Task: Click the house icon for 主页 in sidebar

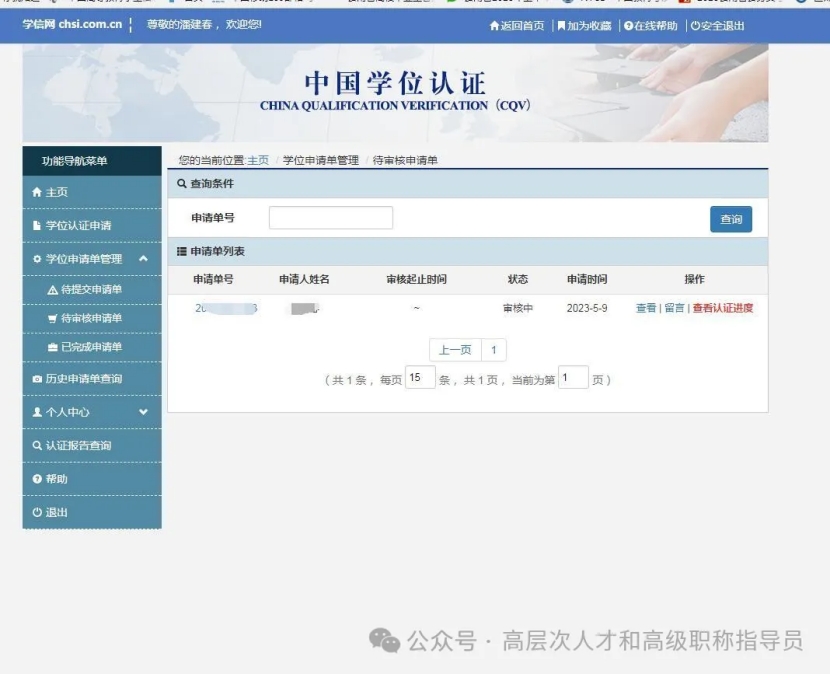Action: click(37, 192)
